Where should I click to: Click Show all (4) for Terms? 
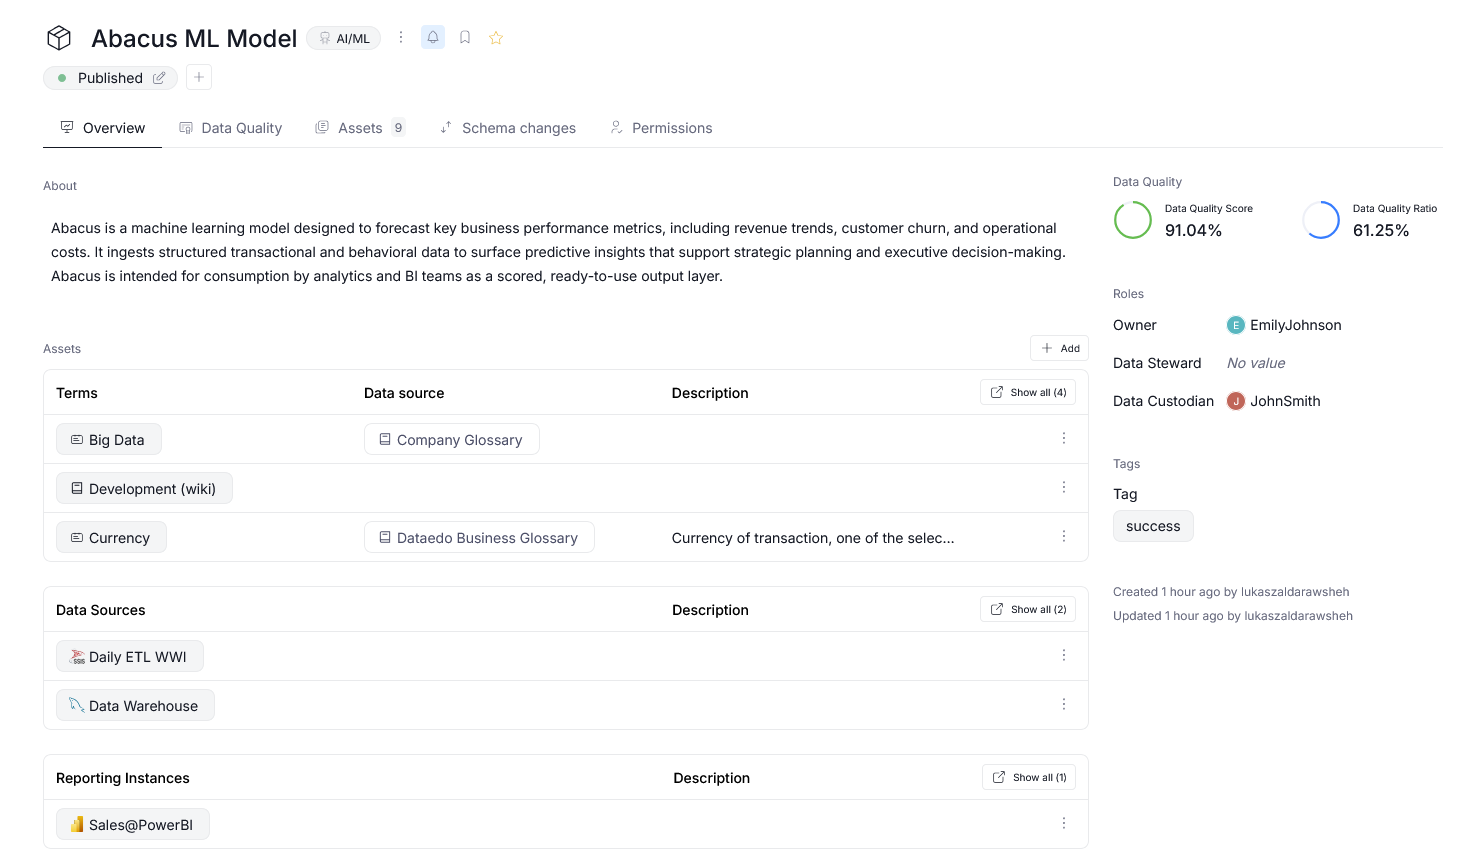[1028, 392]
